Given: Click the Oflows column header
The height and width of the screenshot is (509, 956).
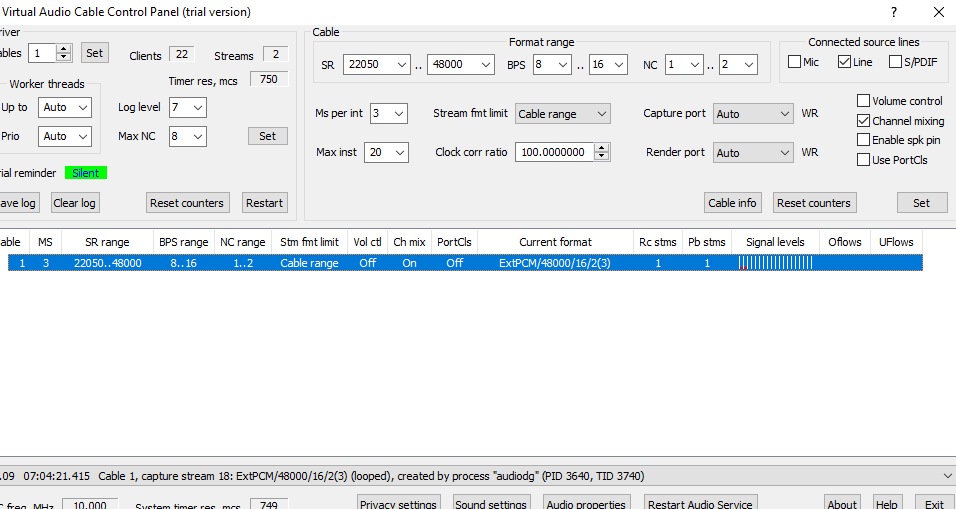Looking at the screenshot, I should click(x=844, y=242).
